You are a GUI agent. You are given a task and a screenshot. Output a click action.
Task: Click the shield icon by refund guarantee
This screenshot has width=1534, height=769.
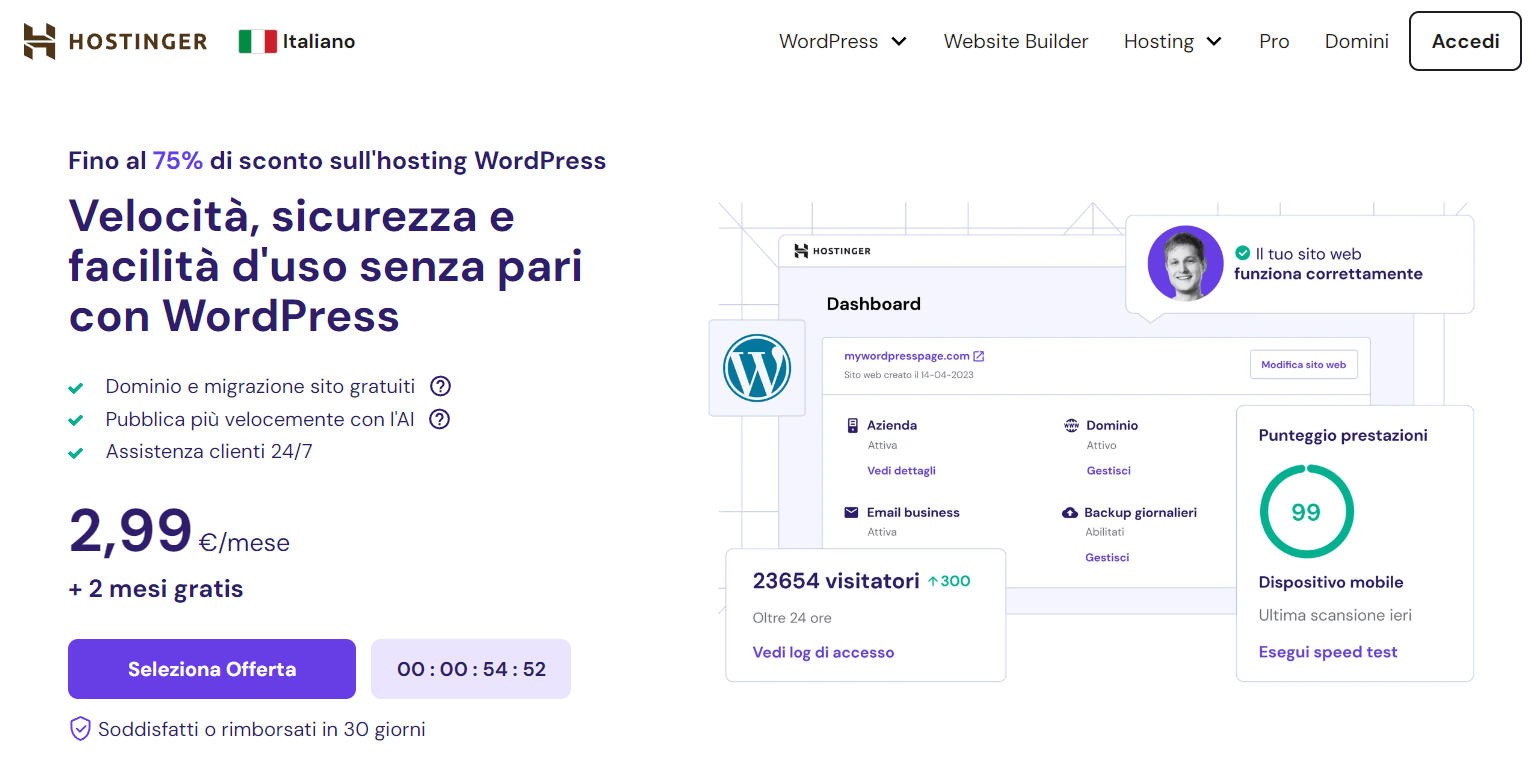tap(80, 729)
